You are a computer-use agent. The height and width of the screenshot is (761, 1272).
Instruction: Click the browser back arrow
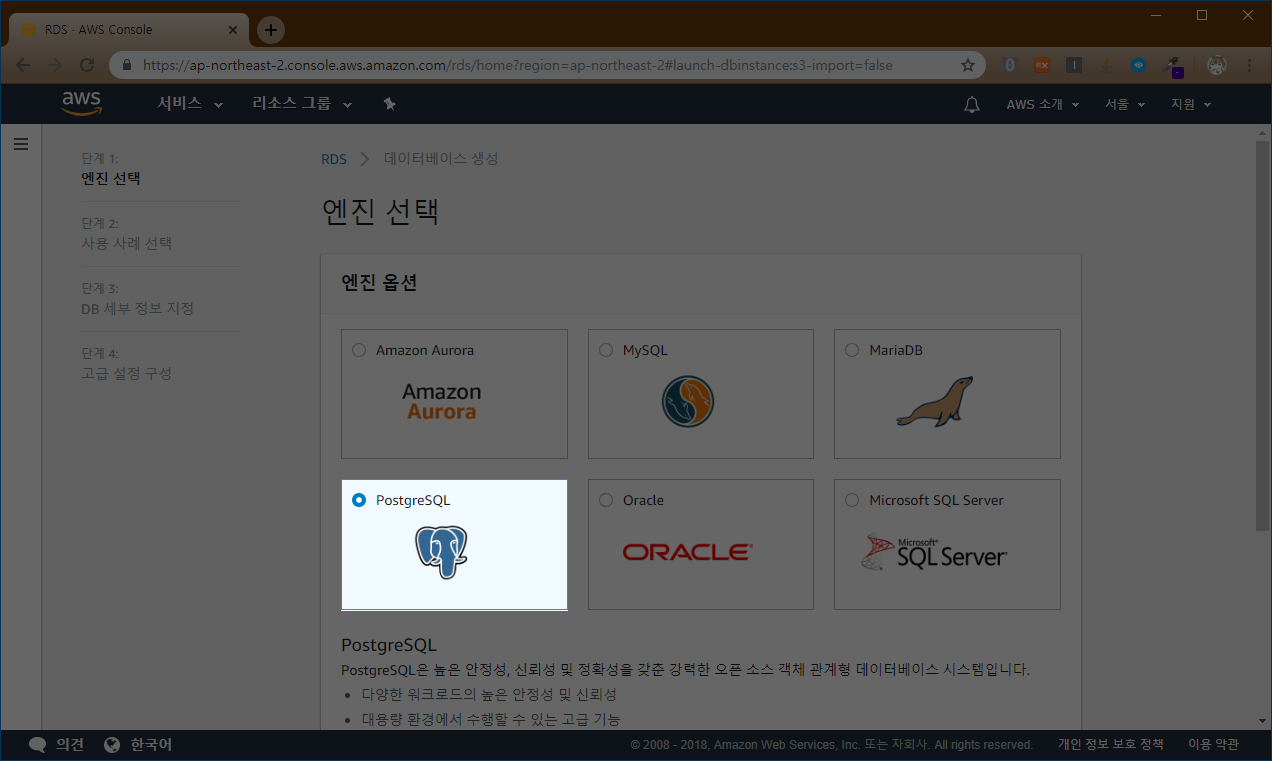click(x=23, y=65)
